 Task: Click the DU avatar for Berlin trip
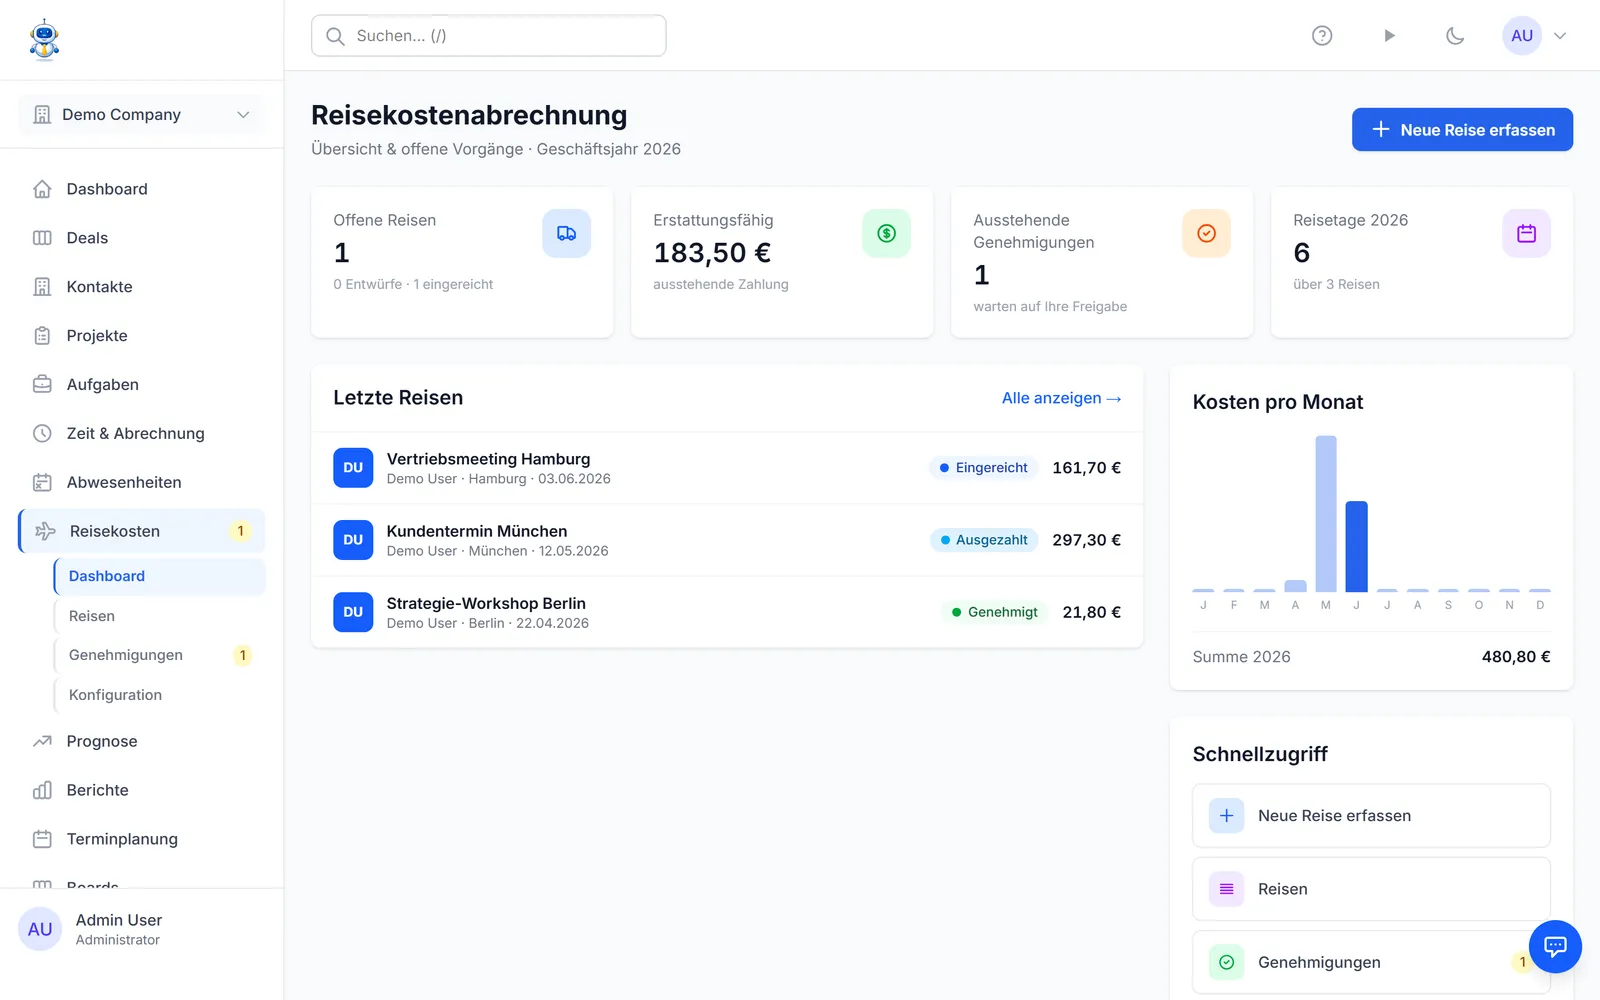click(353, 612)
